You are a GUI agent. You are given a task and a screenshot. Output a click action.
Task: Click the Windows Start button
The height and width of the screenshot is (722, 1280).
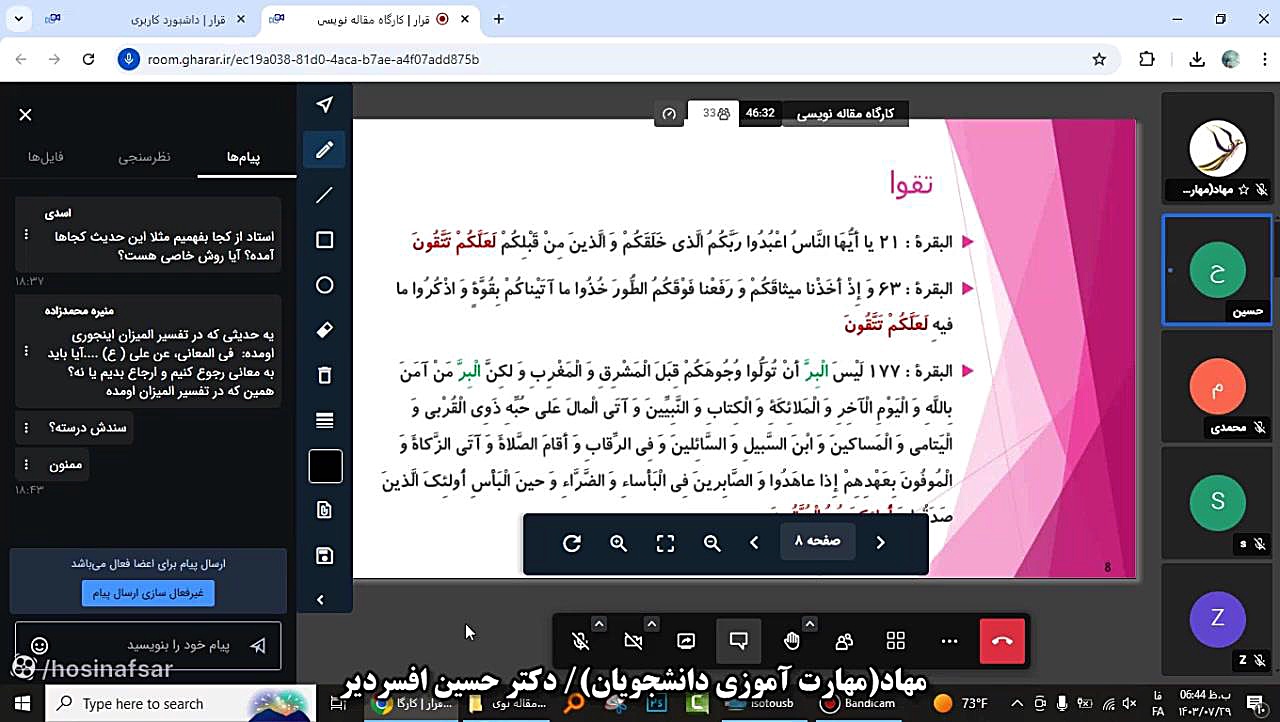coord(22,703)
